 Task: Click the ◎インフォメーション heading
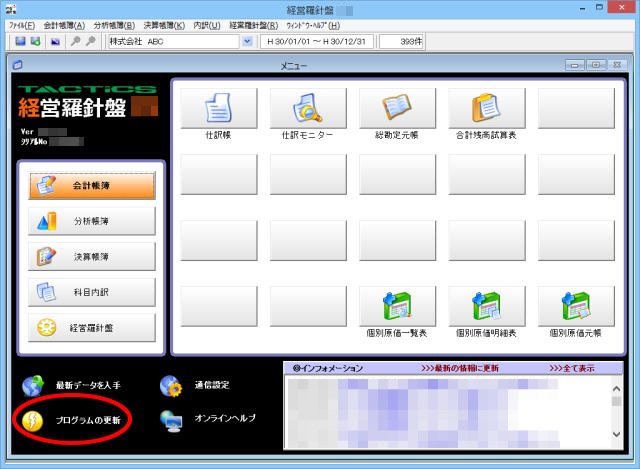pos(328,368)
